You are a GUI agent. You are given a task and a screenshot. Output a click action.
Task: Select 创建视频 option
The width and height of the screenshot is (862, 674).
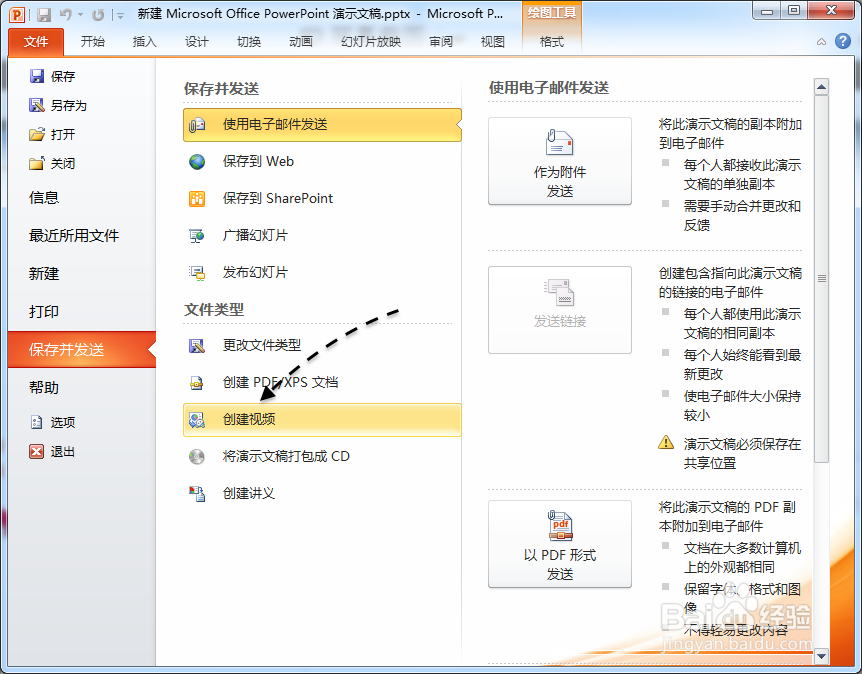[322, 420]
